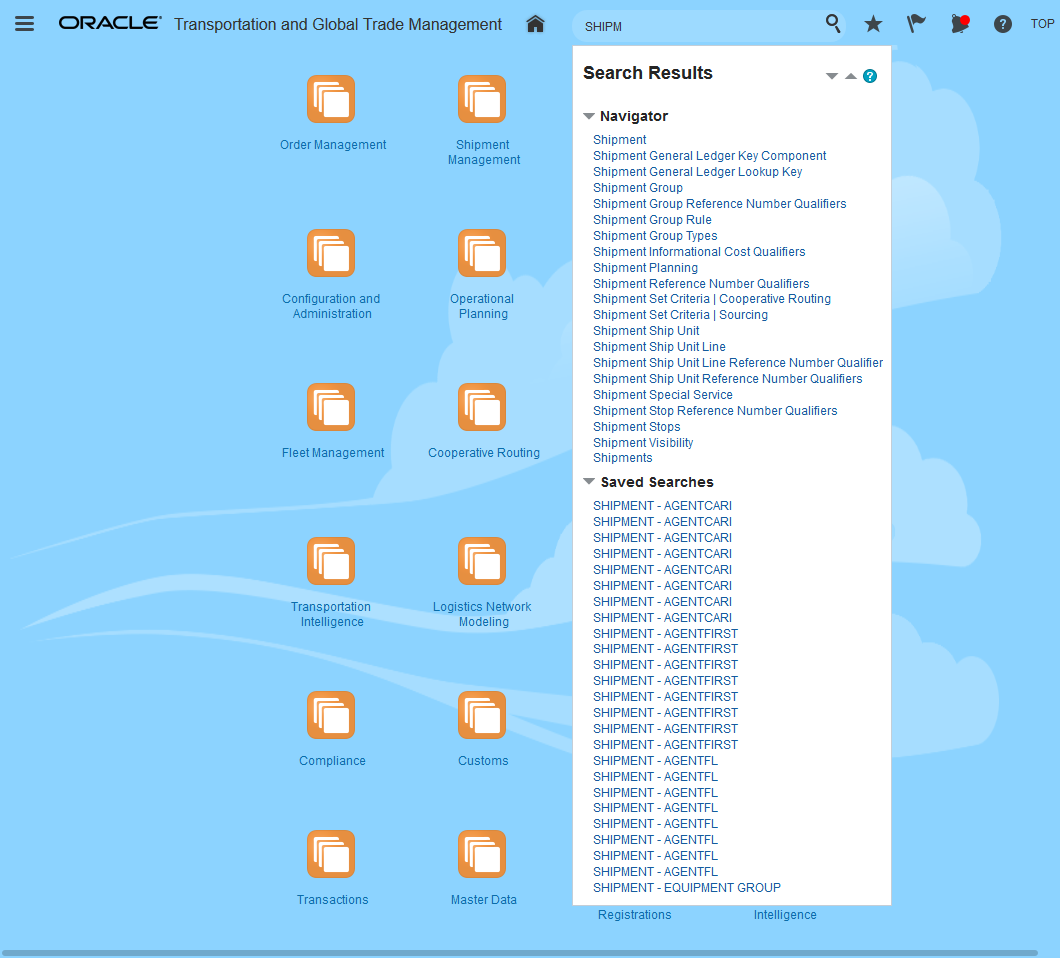1060x958 pixels.
Task: Open the flag watchlist icon
Action: point(916,24)
